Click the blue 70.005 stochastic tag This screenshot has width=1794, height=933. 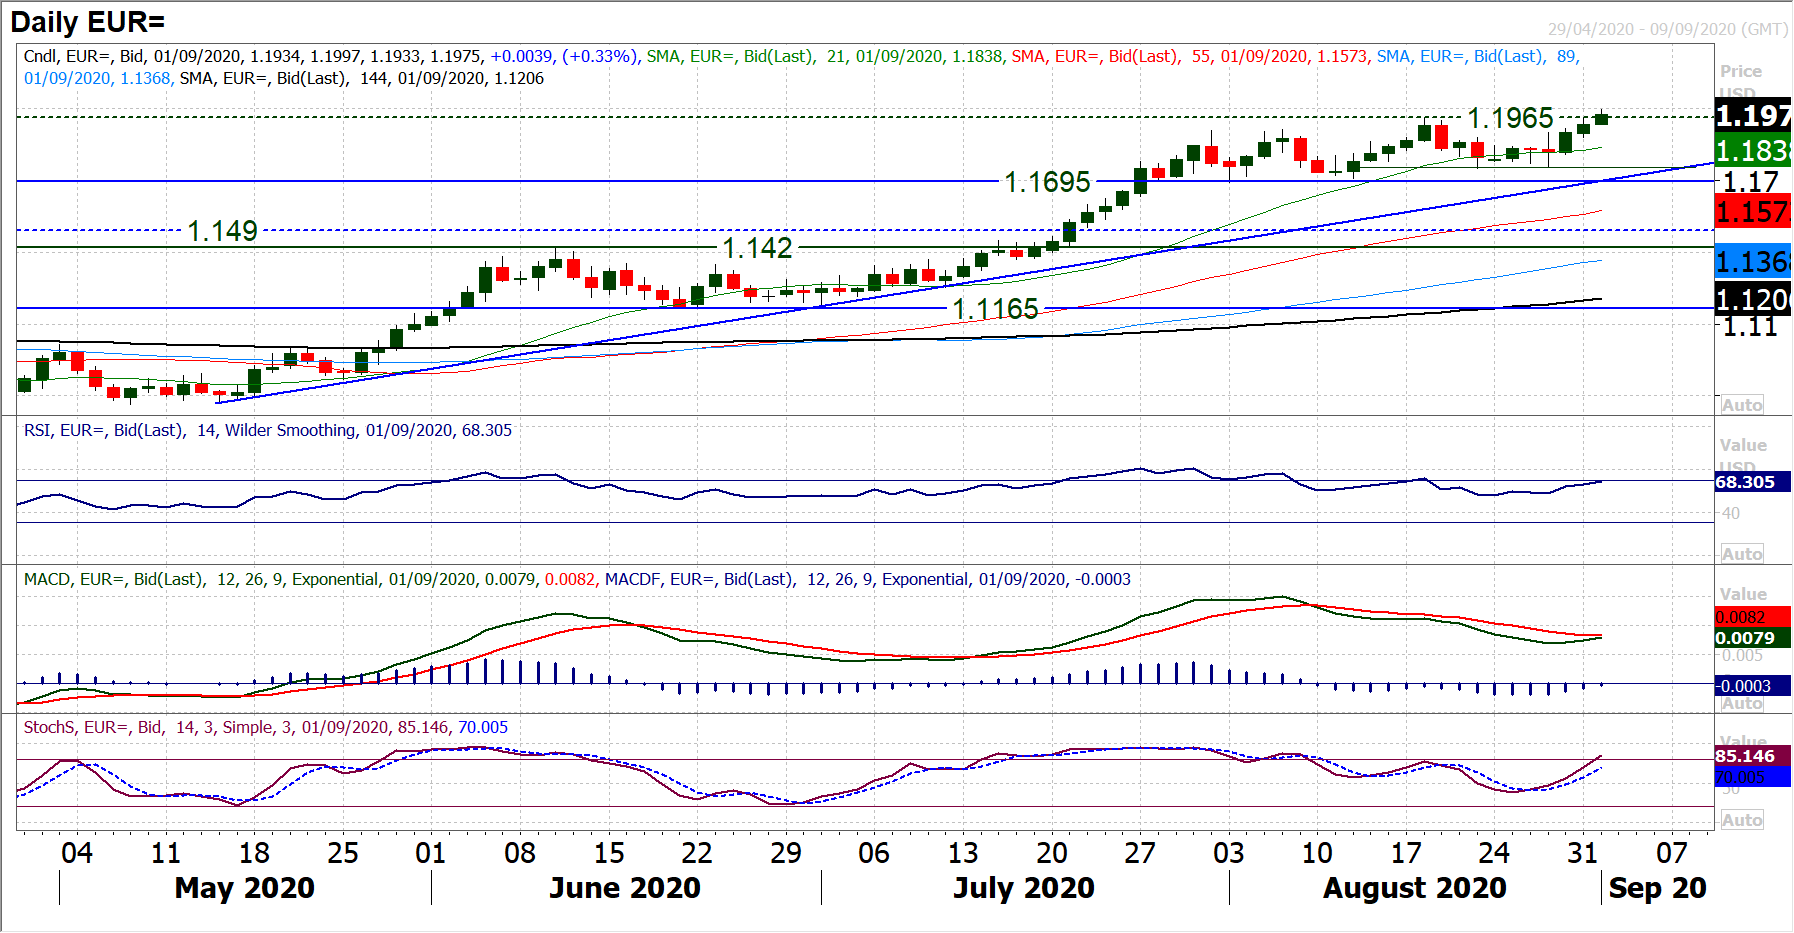1753,777
